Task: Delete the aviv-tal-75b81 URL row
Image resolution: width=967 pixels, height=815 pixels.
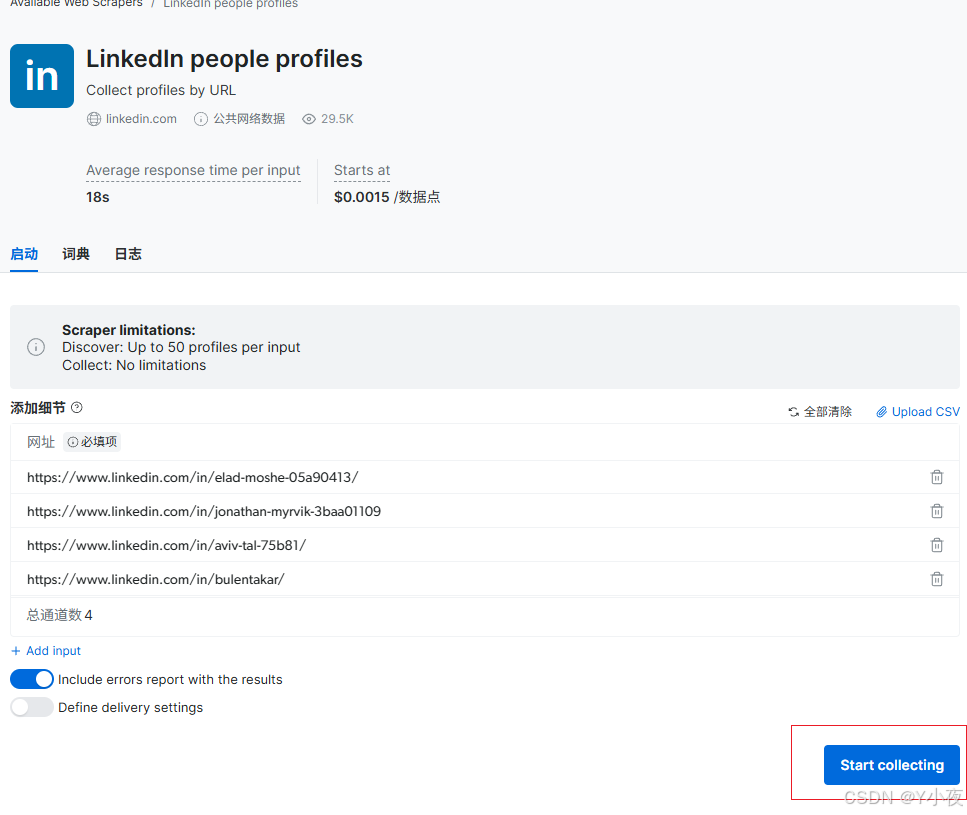Action: click(x=937, y=545)
